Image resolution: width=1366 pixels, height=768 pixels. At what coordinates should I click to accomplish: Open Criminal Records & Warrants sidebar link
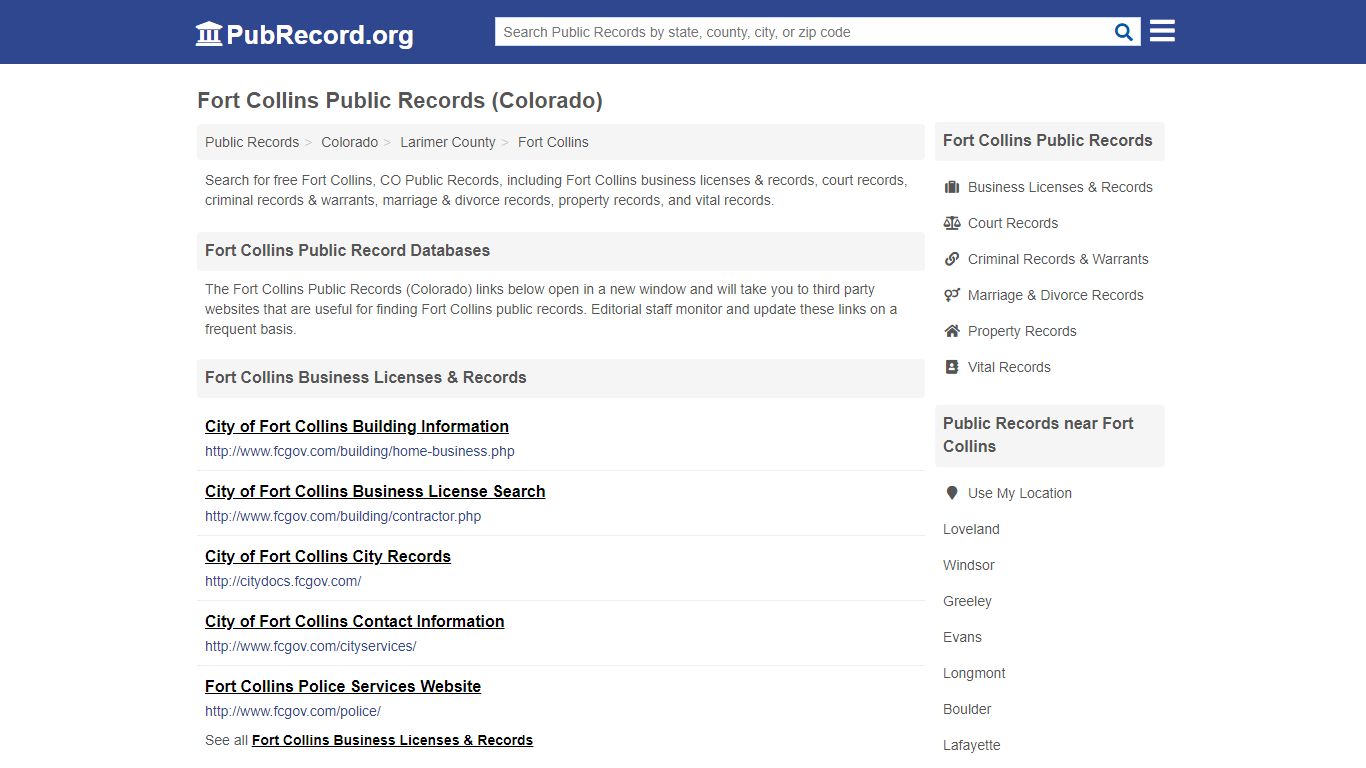click(1058, 259)
